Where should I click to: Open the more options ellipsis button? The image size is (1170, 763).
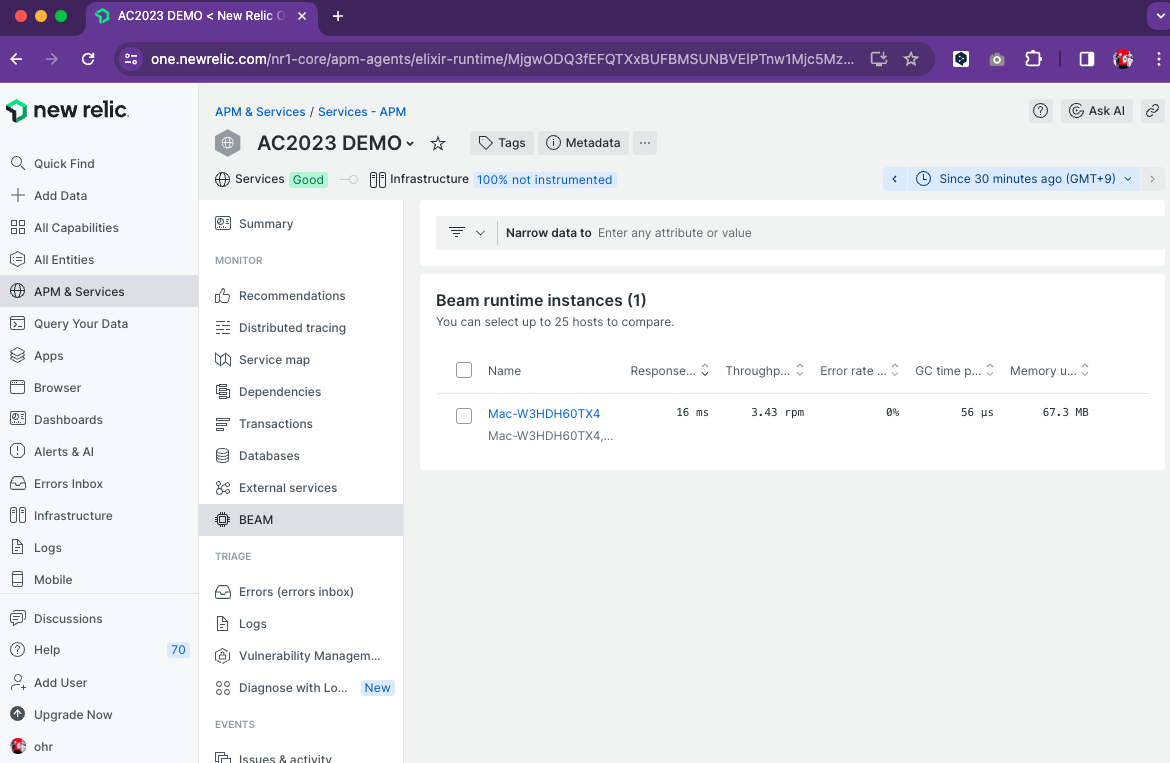point(645,143)
